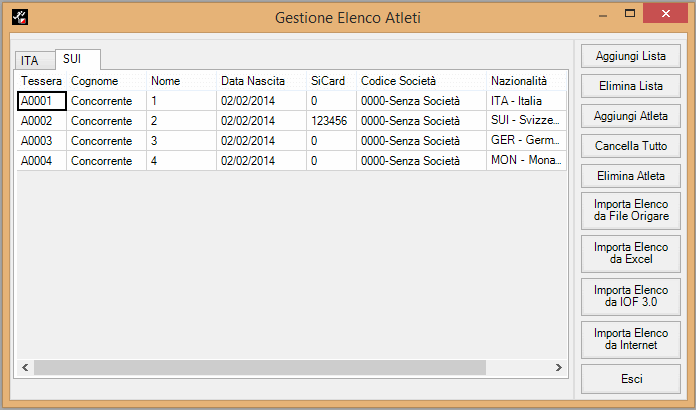Select the SUI tab
This screenshot has width=696, height=410.
(x=78, y=59)
